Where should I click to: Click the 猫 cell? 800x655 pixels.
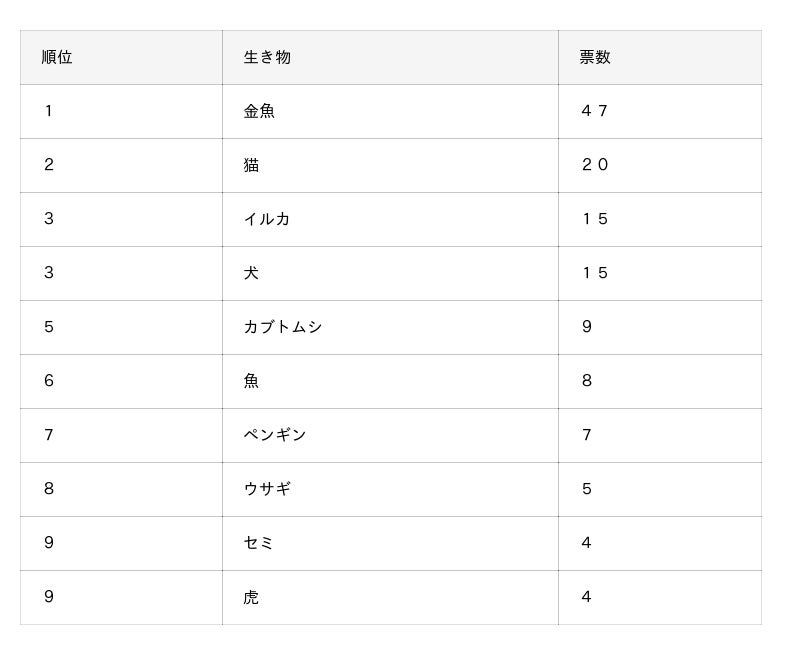pos(251,165)
